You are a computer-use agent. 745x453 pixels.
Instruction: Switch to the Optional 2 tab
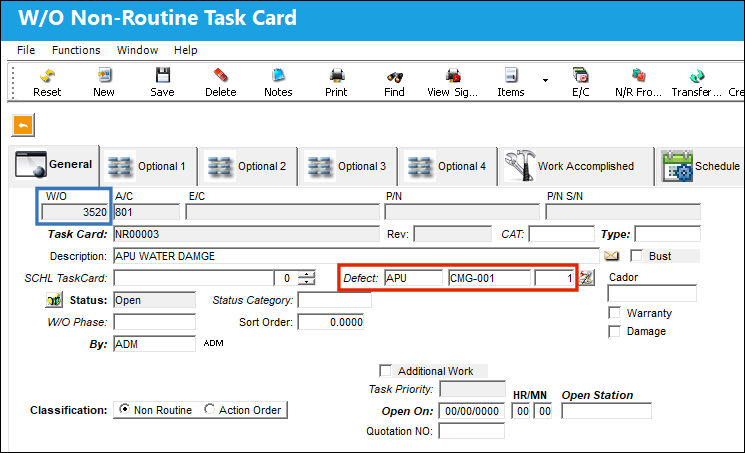[x=248, y=166]
